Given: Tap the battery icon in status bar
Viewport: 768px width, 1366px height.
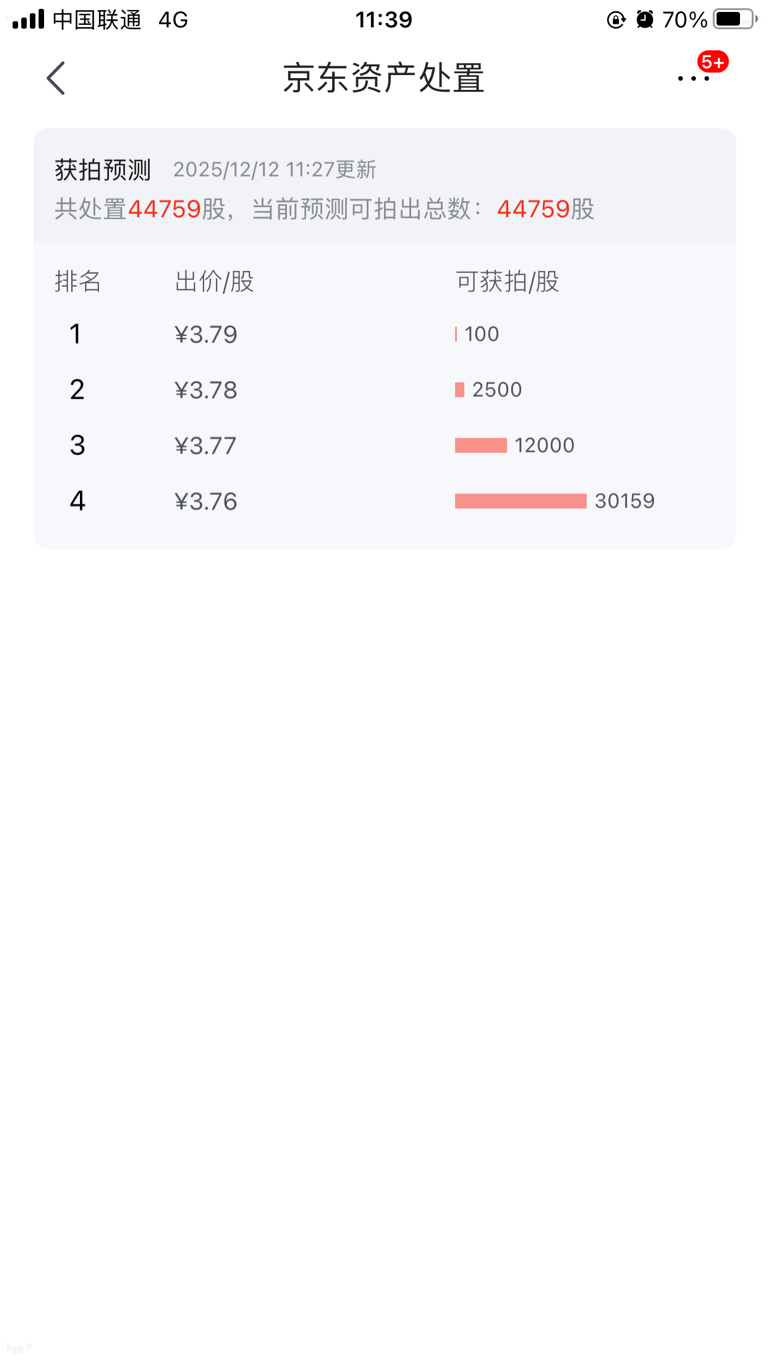Looking at the screenshot, I should pyautogui.click(x=734, y=19).
